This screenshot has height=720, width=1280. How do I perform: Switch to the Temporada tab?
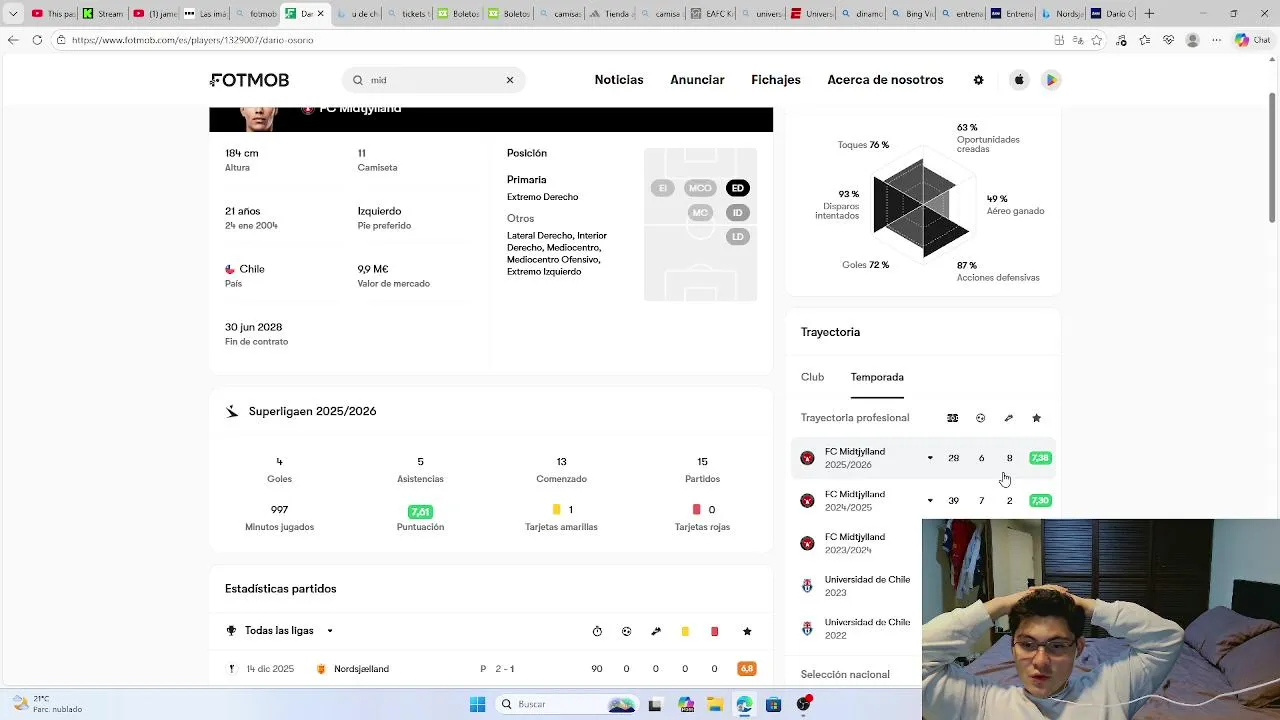pyautogui.click(x=877, y=377)
